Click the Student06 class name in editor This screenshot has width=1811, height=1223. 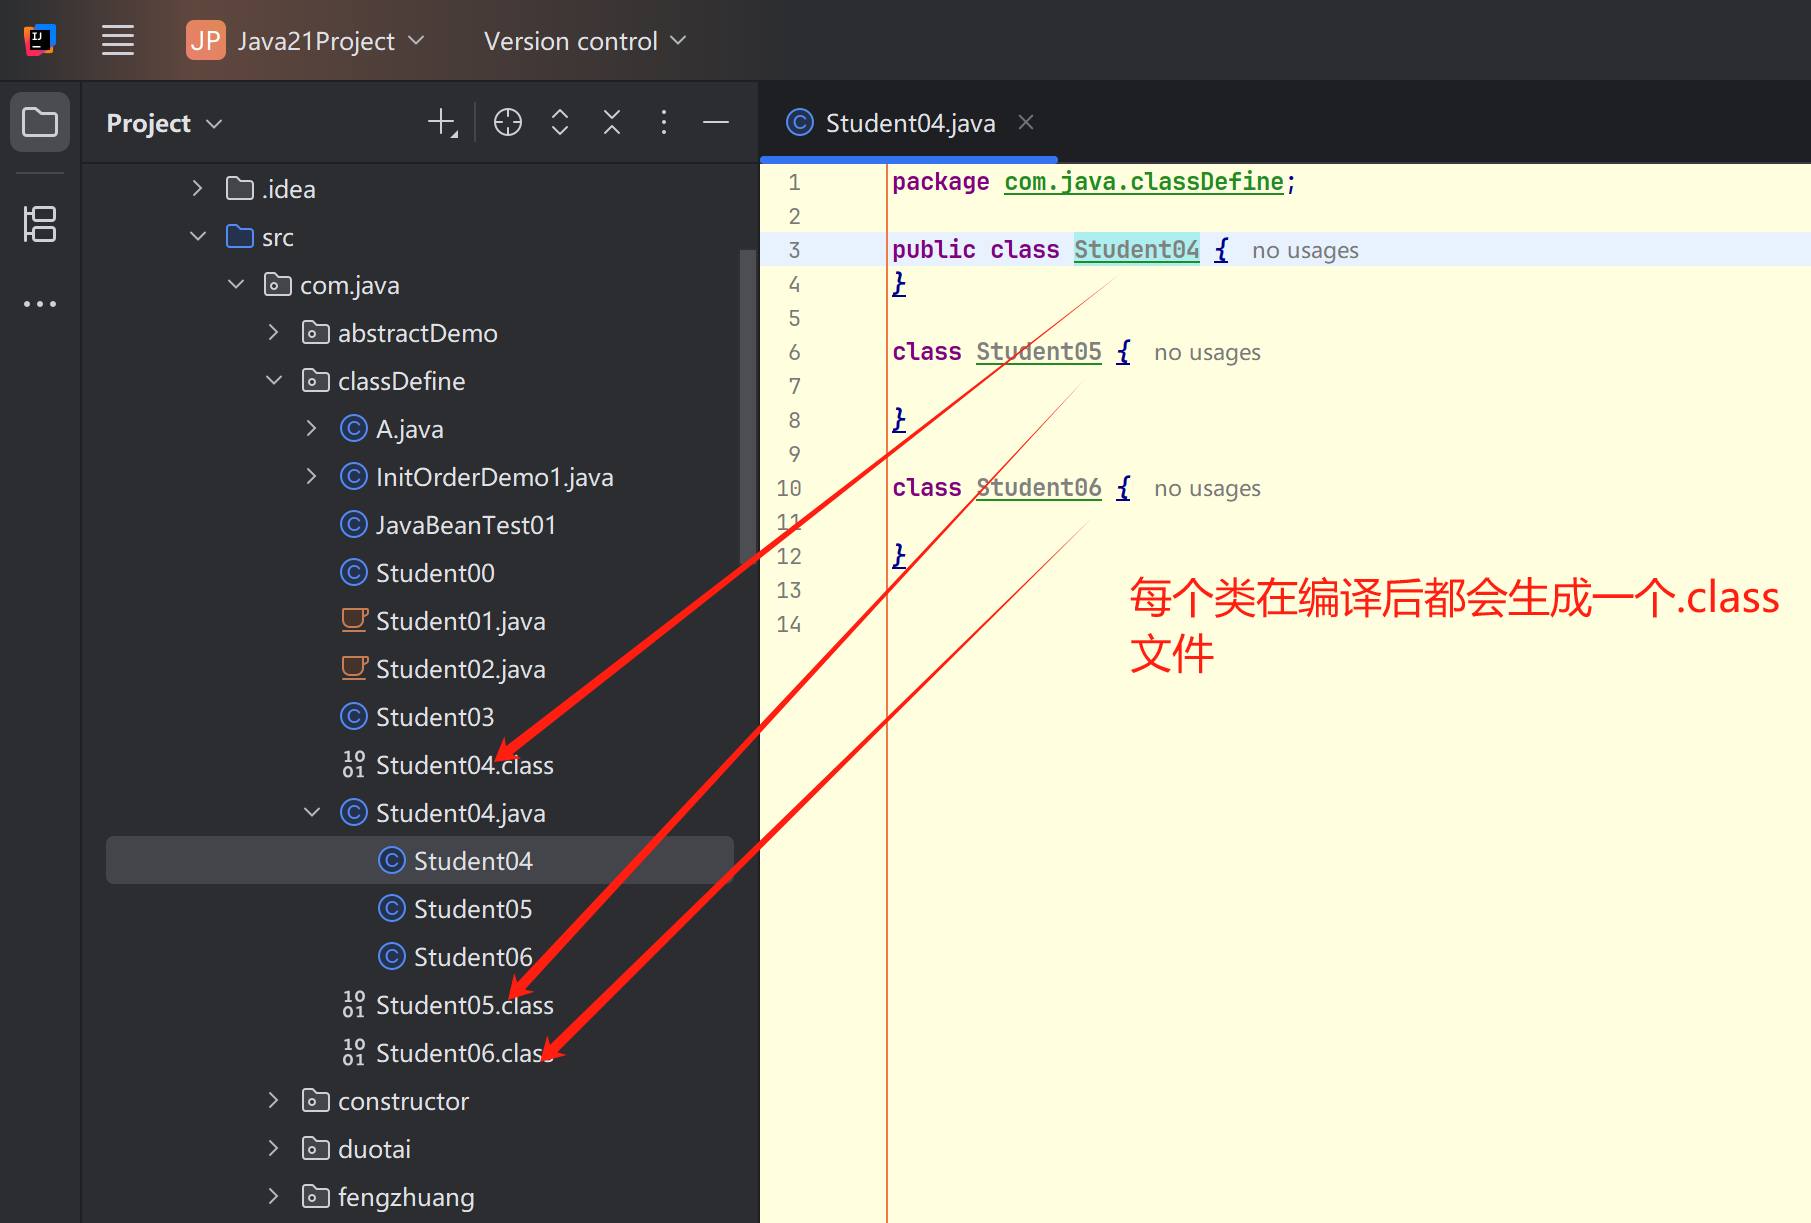click(x=1038, y=488)
